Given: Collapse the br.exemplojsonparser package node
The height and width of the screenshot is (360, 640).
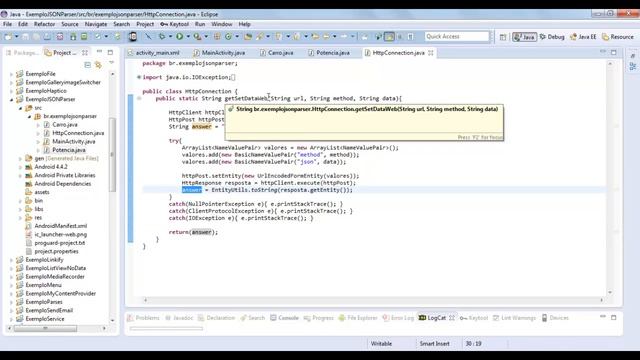Looking at the screenshot, I should point(29,116).
